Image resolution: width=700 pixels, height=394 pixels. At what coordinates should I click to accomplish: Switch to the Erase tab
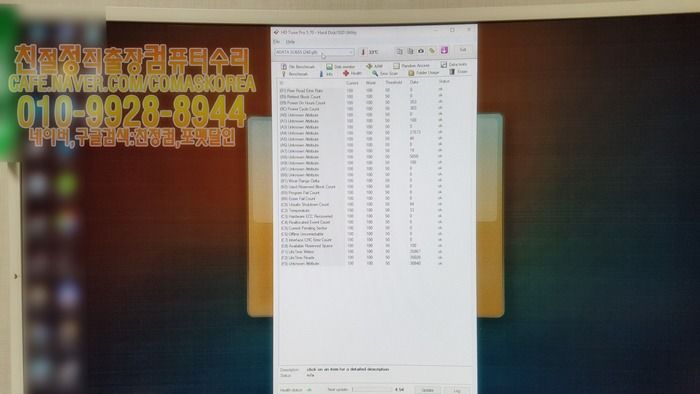(x=459, y=72)
